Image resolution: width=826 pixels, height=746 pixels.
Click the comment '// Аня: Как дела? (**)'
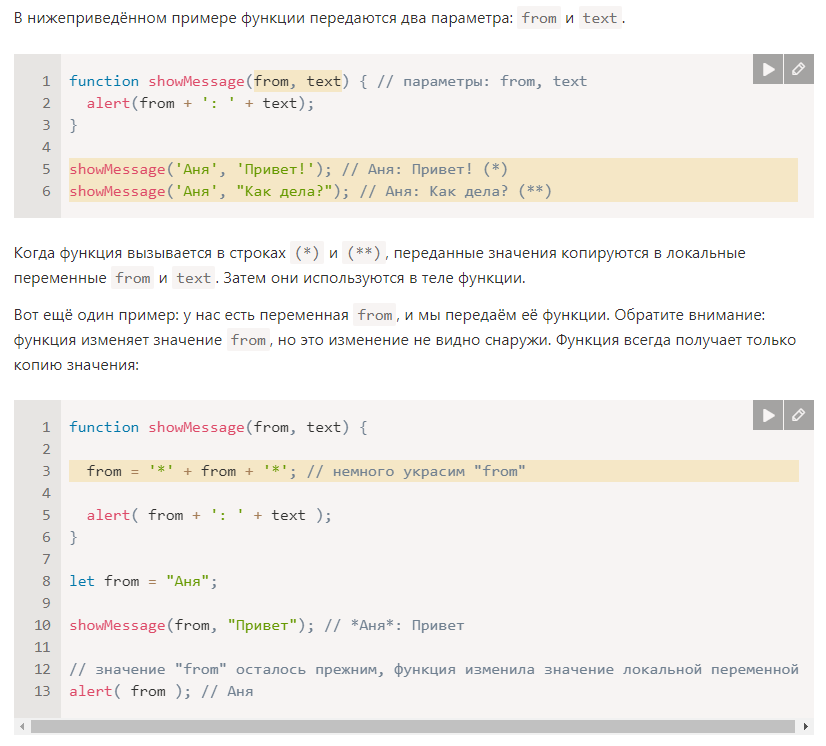pyautogui.click(x=456, y=191)
